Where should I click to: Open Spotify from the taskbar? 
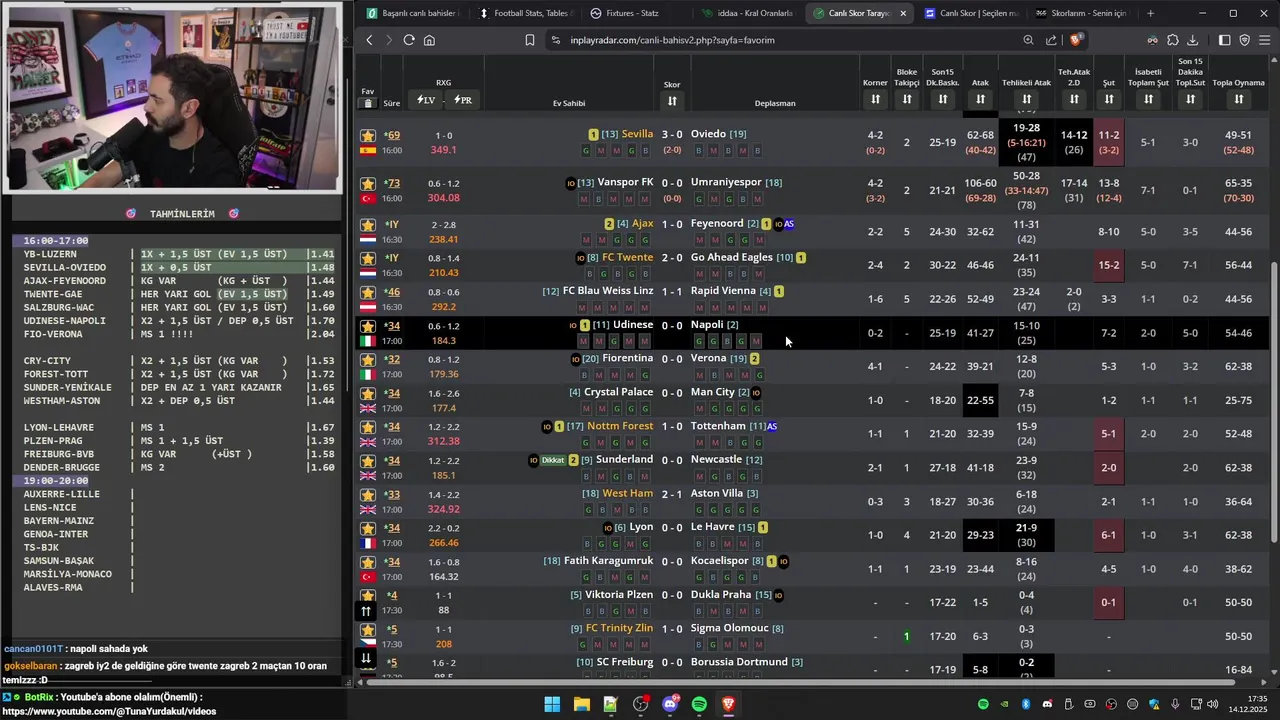[x=699, y=704]
